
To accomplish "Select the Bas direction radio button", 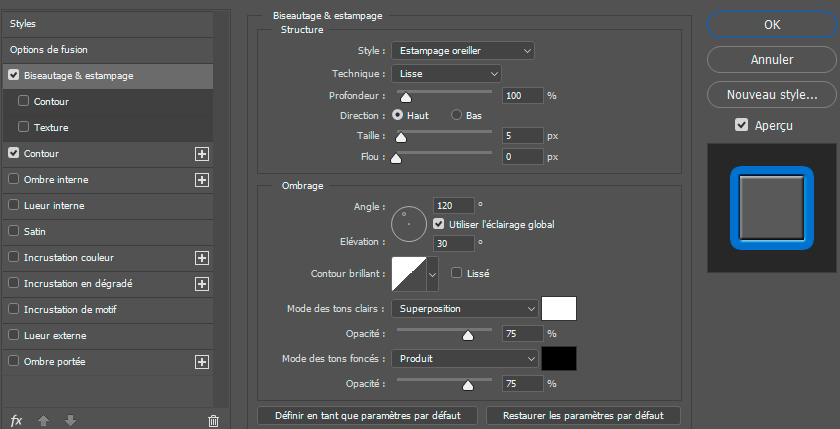I will click(457, 116).
